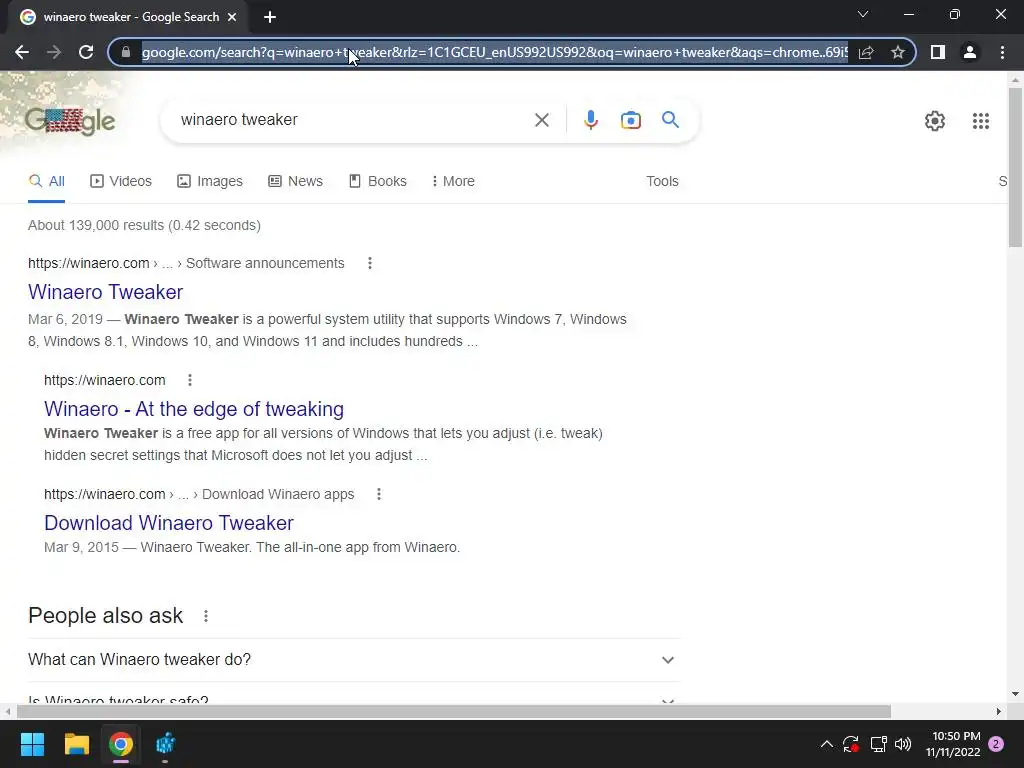This screenshot has width=1024, height=768.
Task: Click the horizontal scrollbar thumb
Action: tap(454, 711)
